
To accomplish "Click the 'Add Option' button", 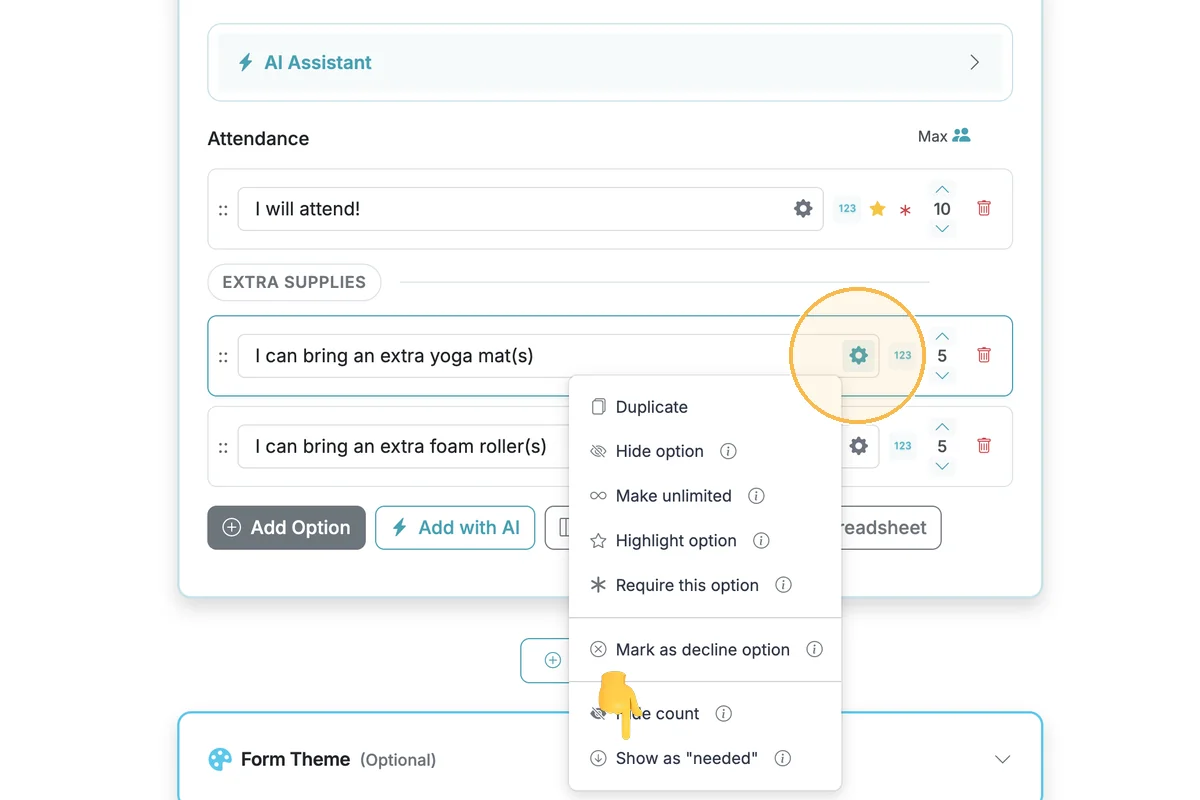I will 287,528.
